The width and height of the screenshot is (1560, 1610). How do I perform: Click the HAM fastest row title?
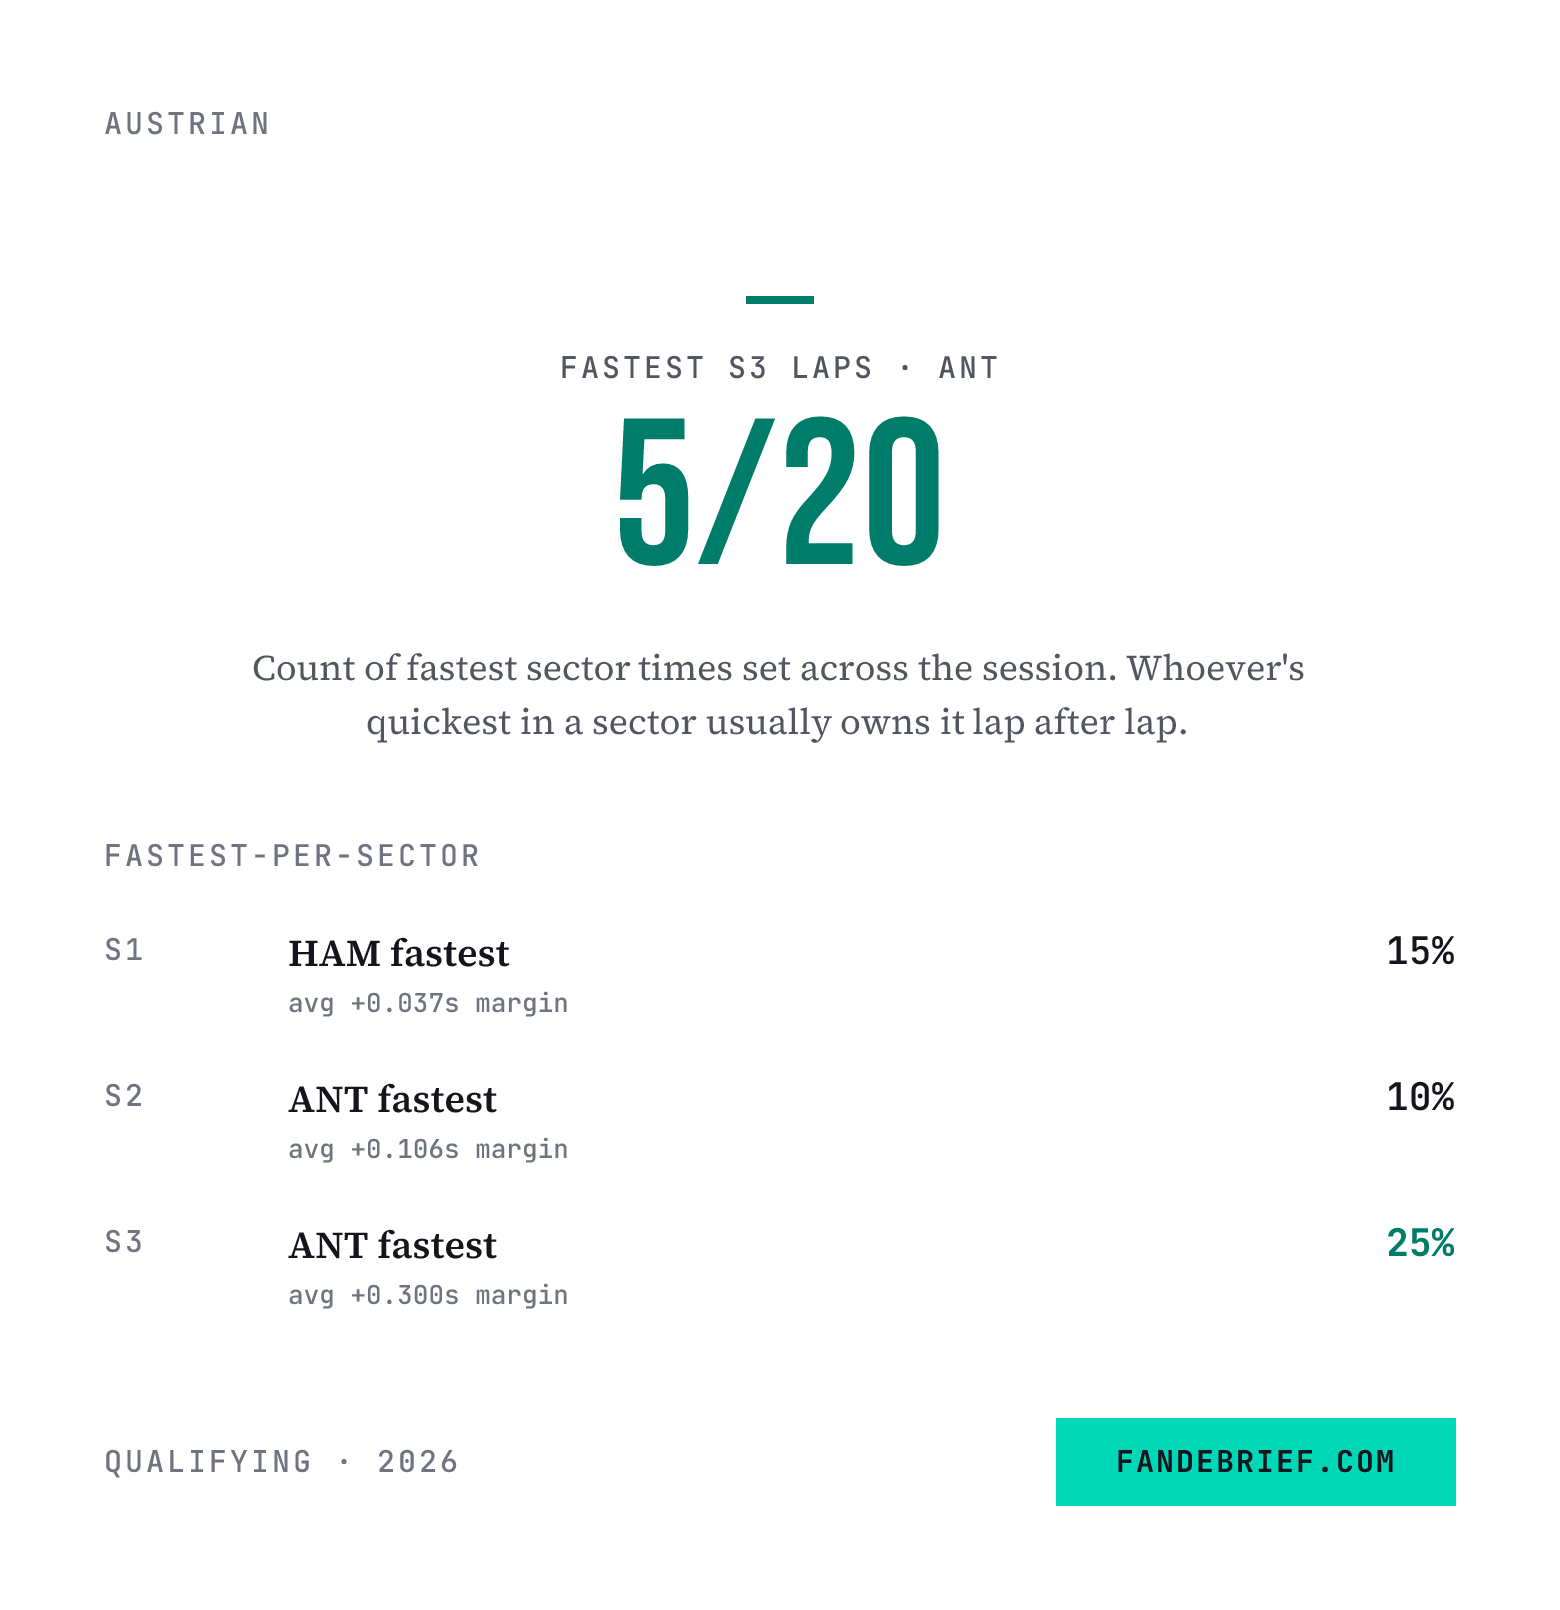(x=399, y=953)
